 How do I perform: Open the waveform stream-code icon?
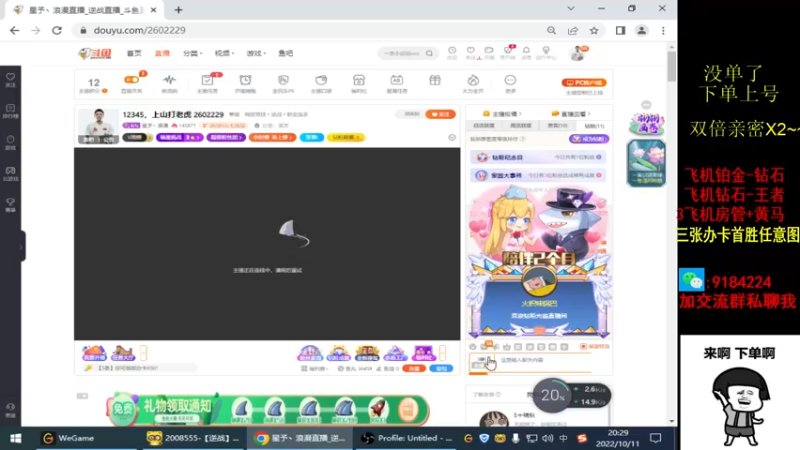coord(169,80)
